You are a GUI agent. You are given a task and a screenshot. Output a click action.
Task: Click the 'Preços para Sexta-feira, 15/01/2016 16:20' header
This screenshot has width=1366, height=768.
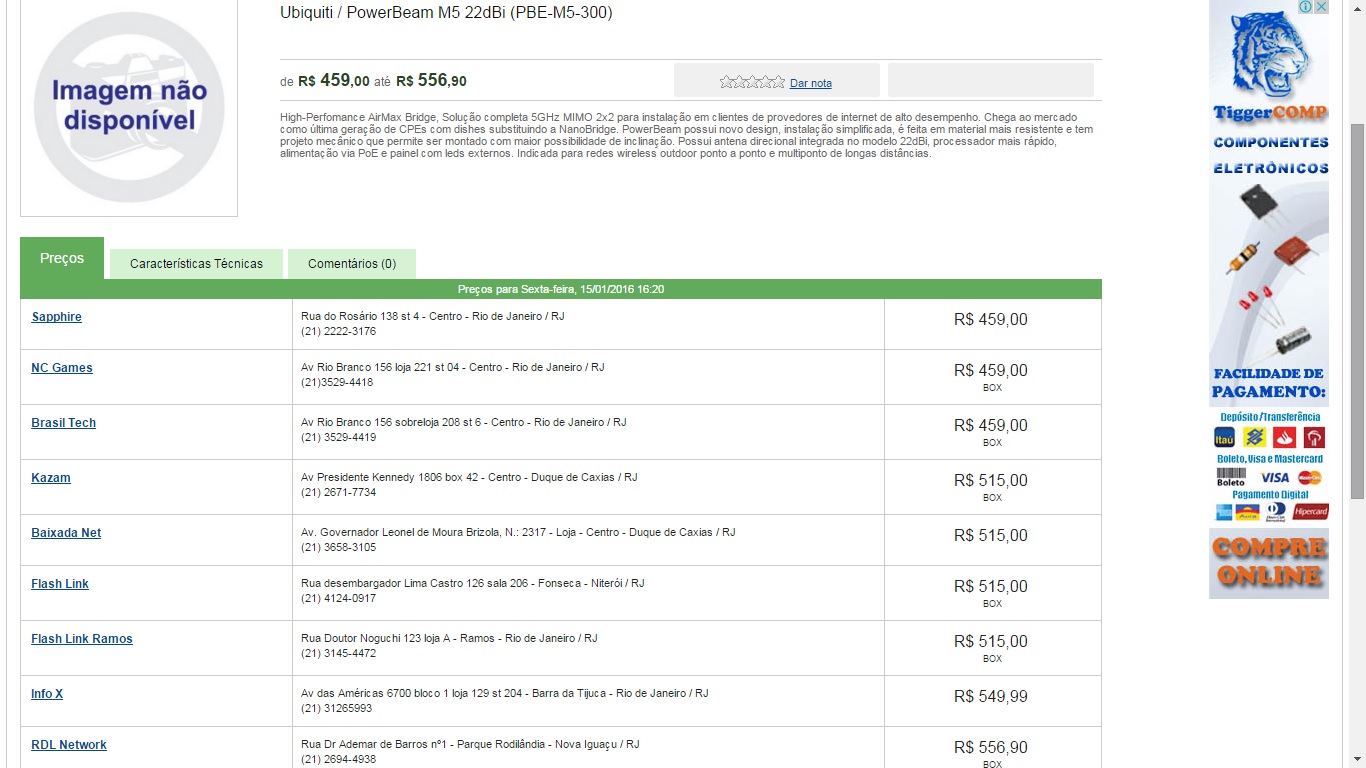(x=561, y=289)
